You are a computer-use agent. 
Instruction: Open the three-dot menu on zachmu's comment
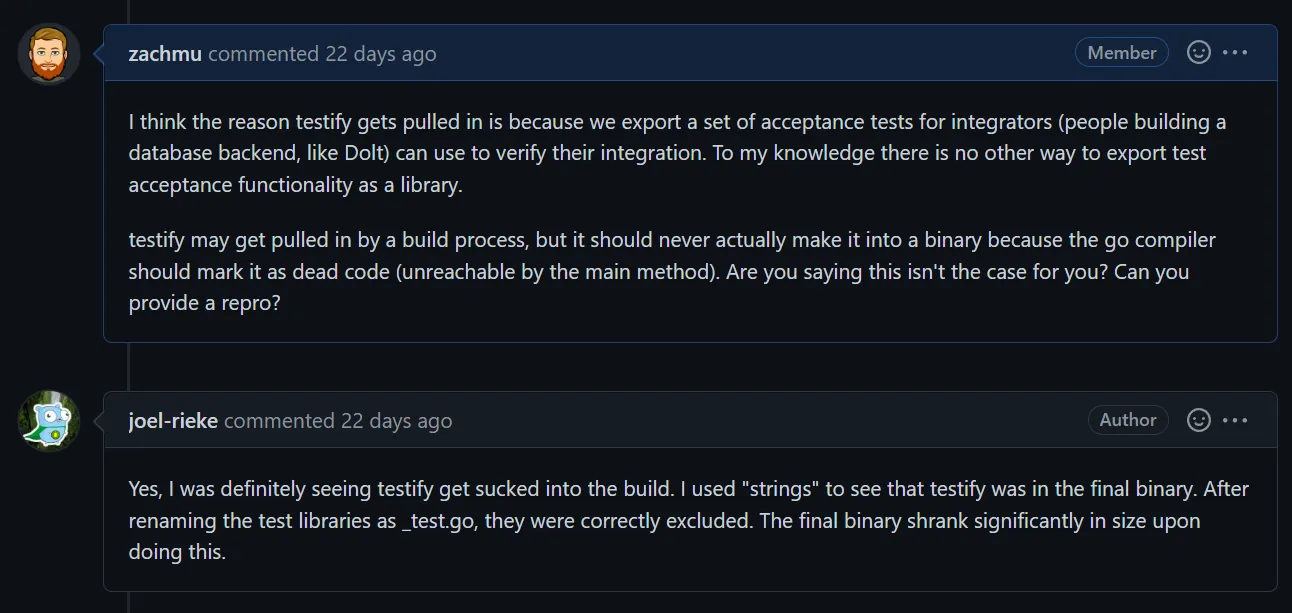coord(1235,53)
